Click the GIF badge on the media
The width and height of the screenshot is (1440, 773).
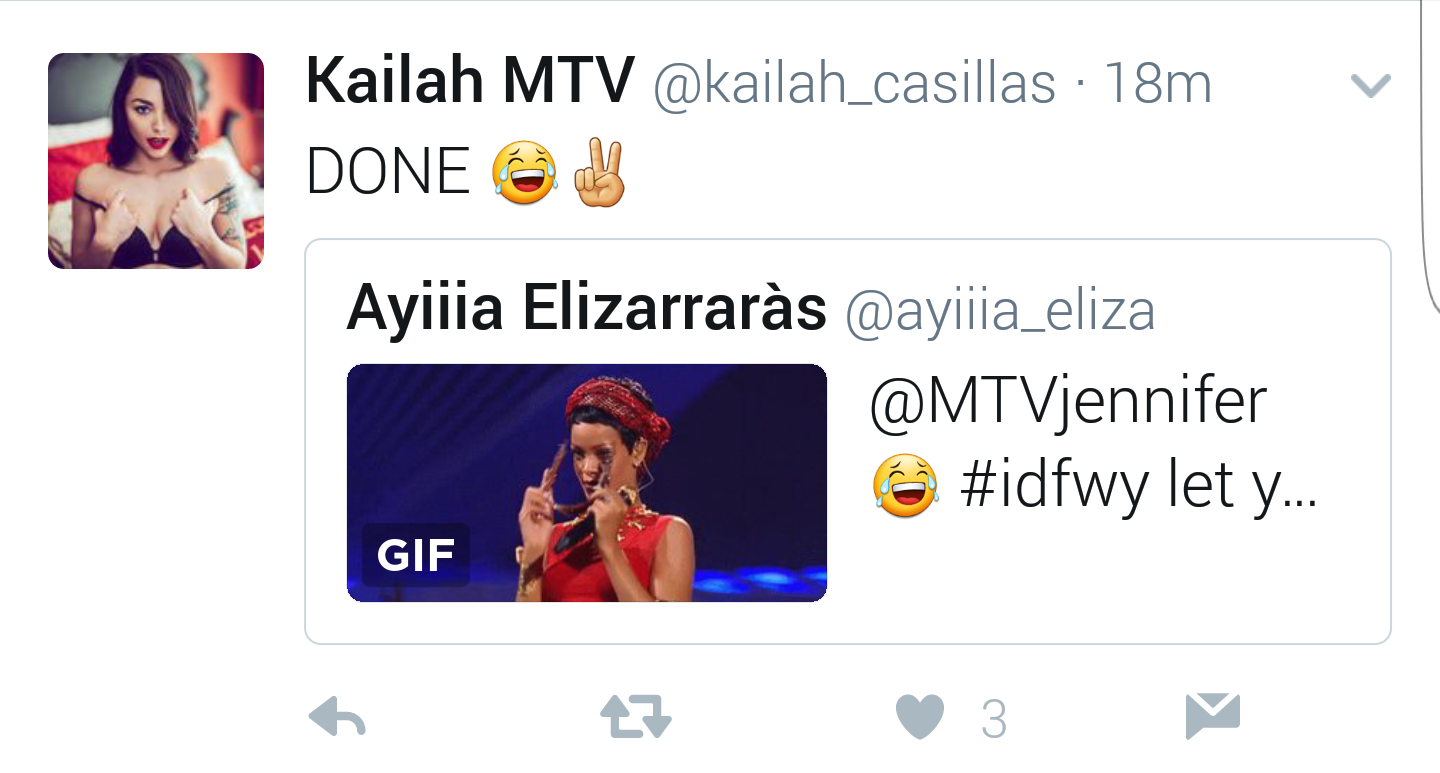tap(415, 554)
